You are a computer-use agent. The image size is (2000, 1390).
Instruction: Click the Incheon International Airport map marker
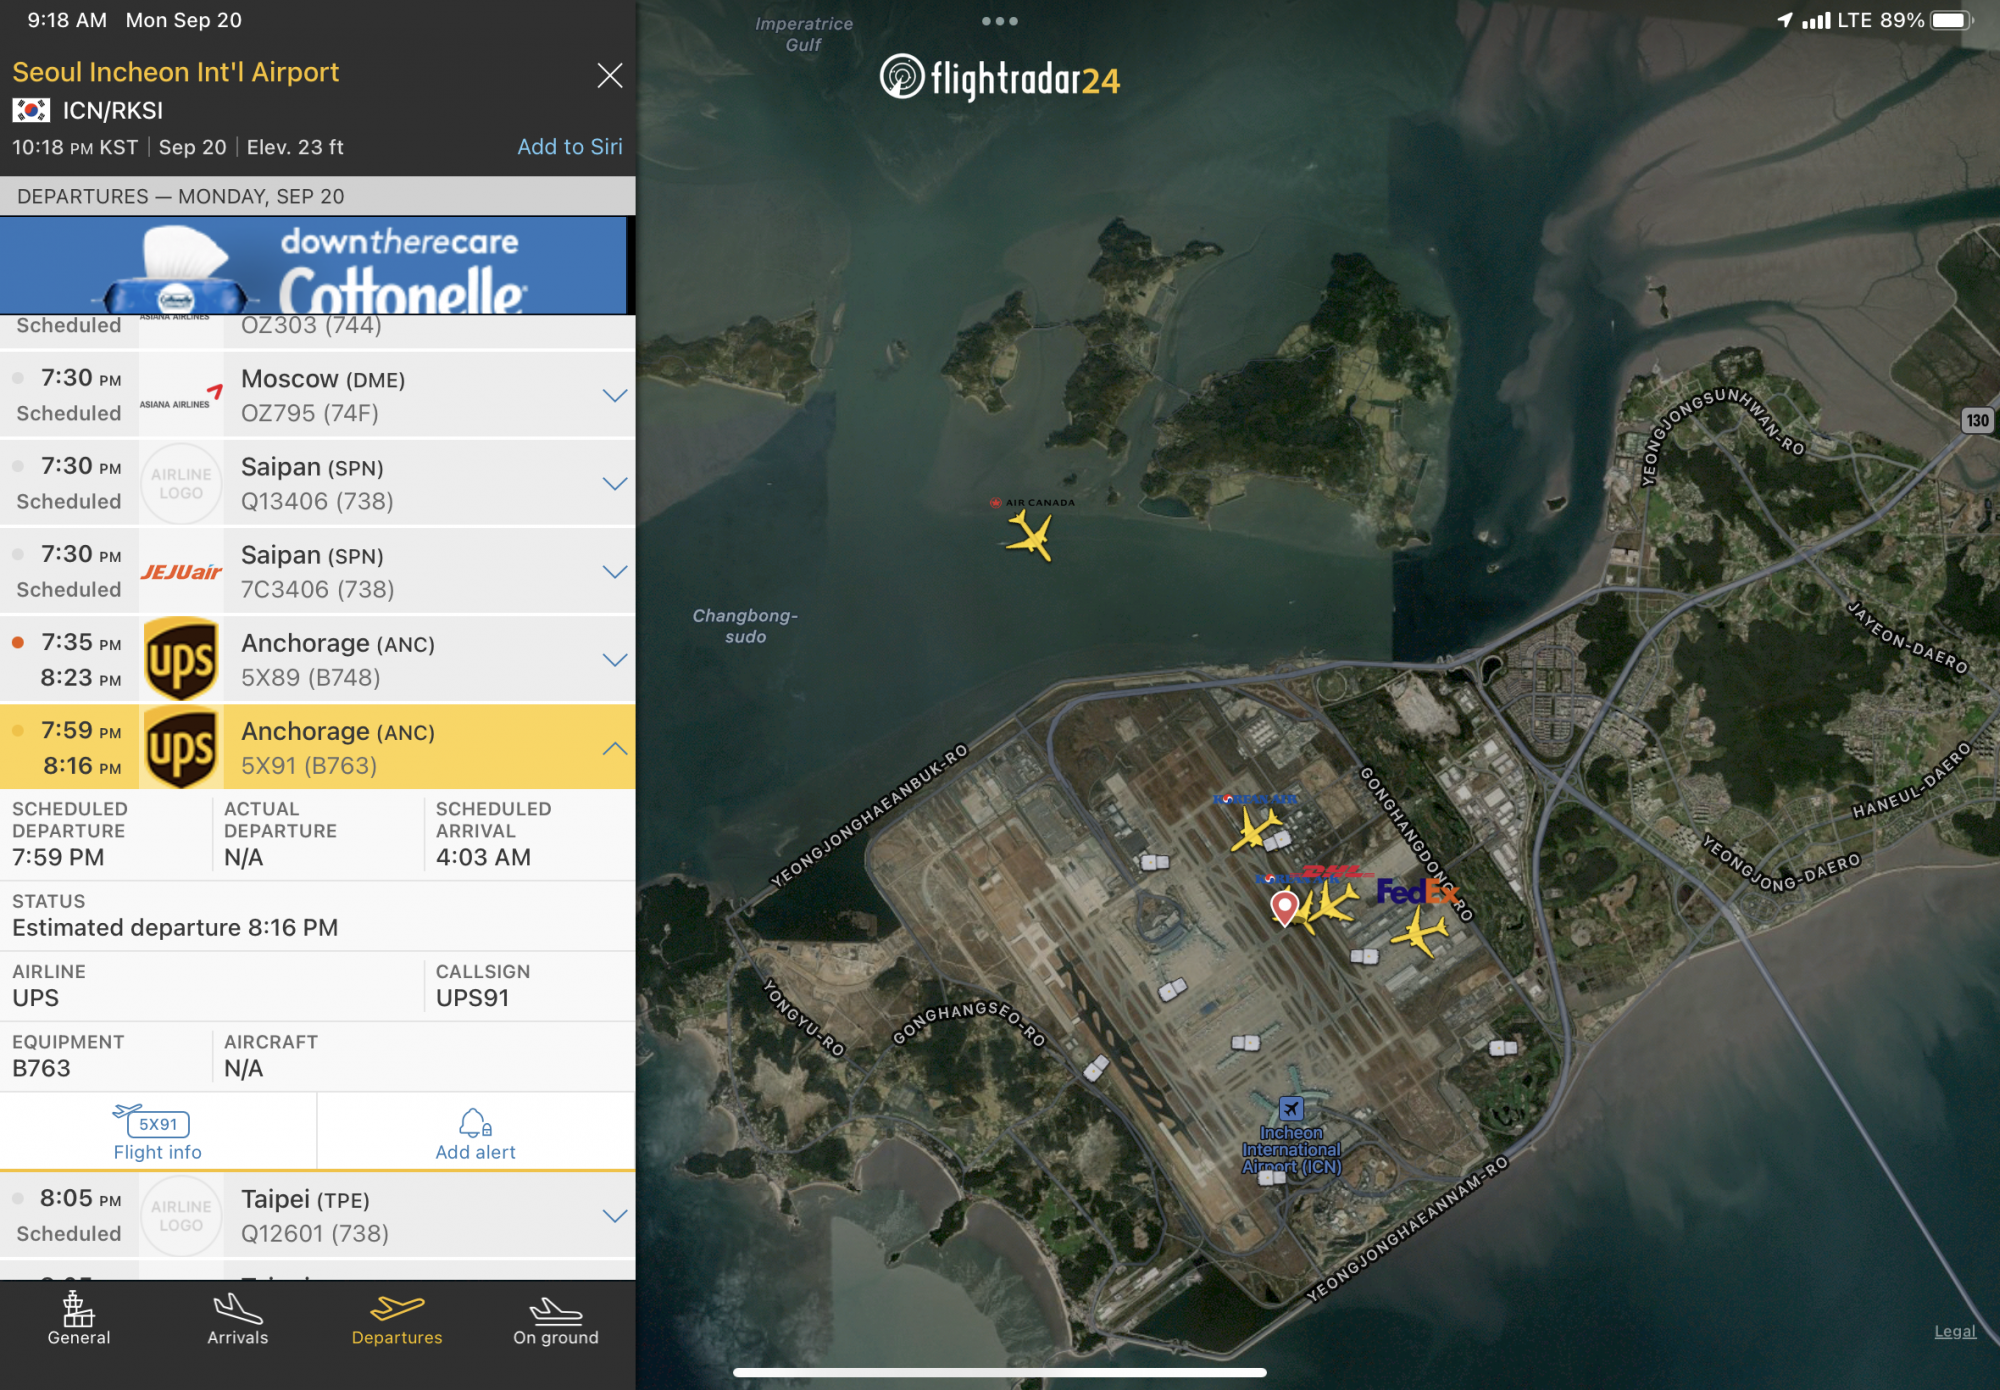[1291, 1108]
